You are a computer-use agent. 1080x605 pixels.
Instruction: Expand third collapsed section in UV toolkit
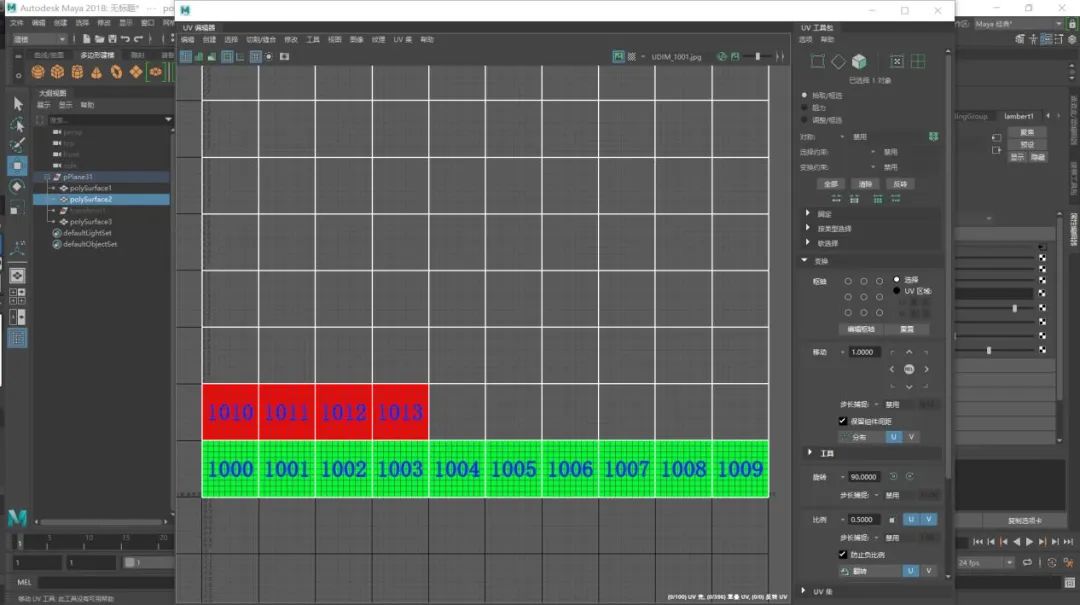coord(808,243)
